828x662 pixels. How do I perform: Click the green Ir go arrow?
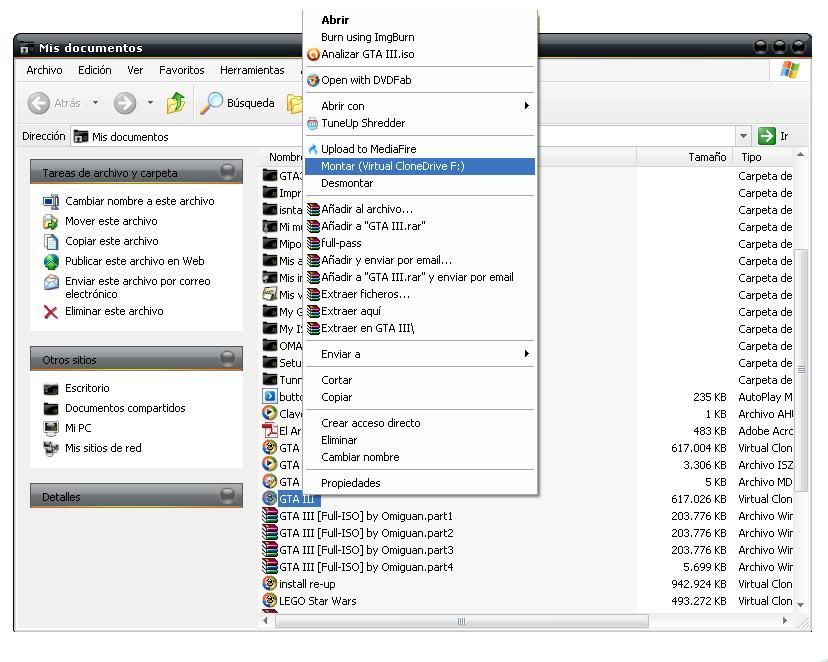tap(766, 136)
